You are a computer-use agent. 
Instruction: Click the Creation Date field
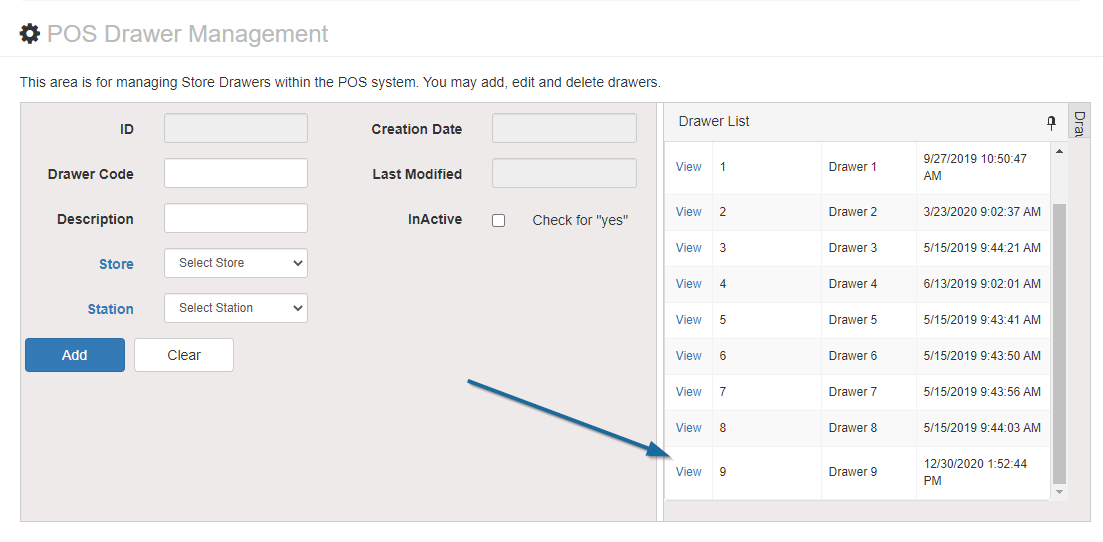[564, 128]
